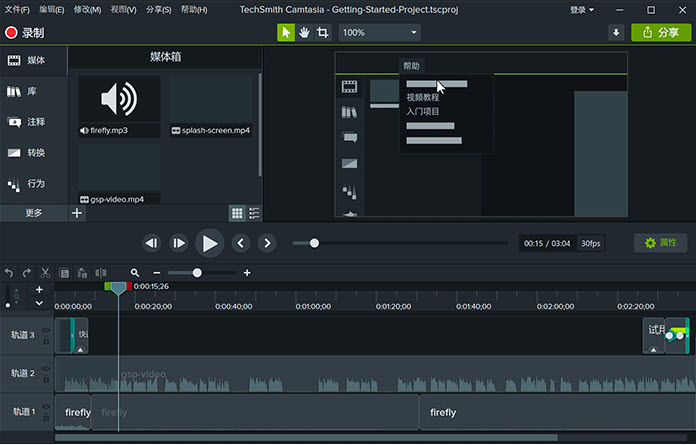Screen dimensions: 696x445
Task: Switch to the 注释 annotations tab
Action: 34,122
